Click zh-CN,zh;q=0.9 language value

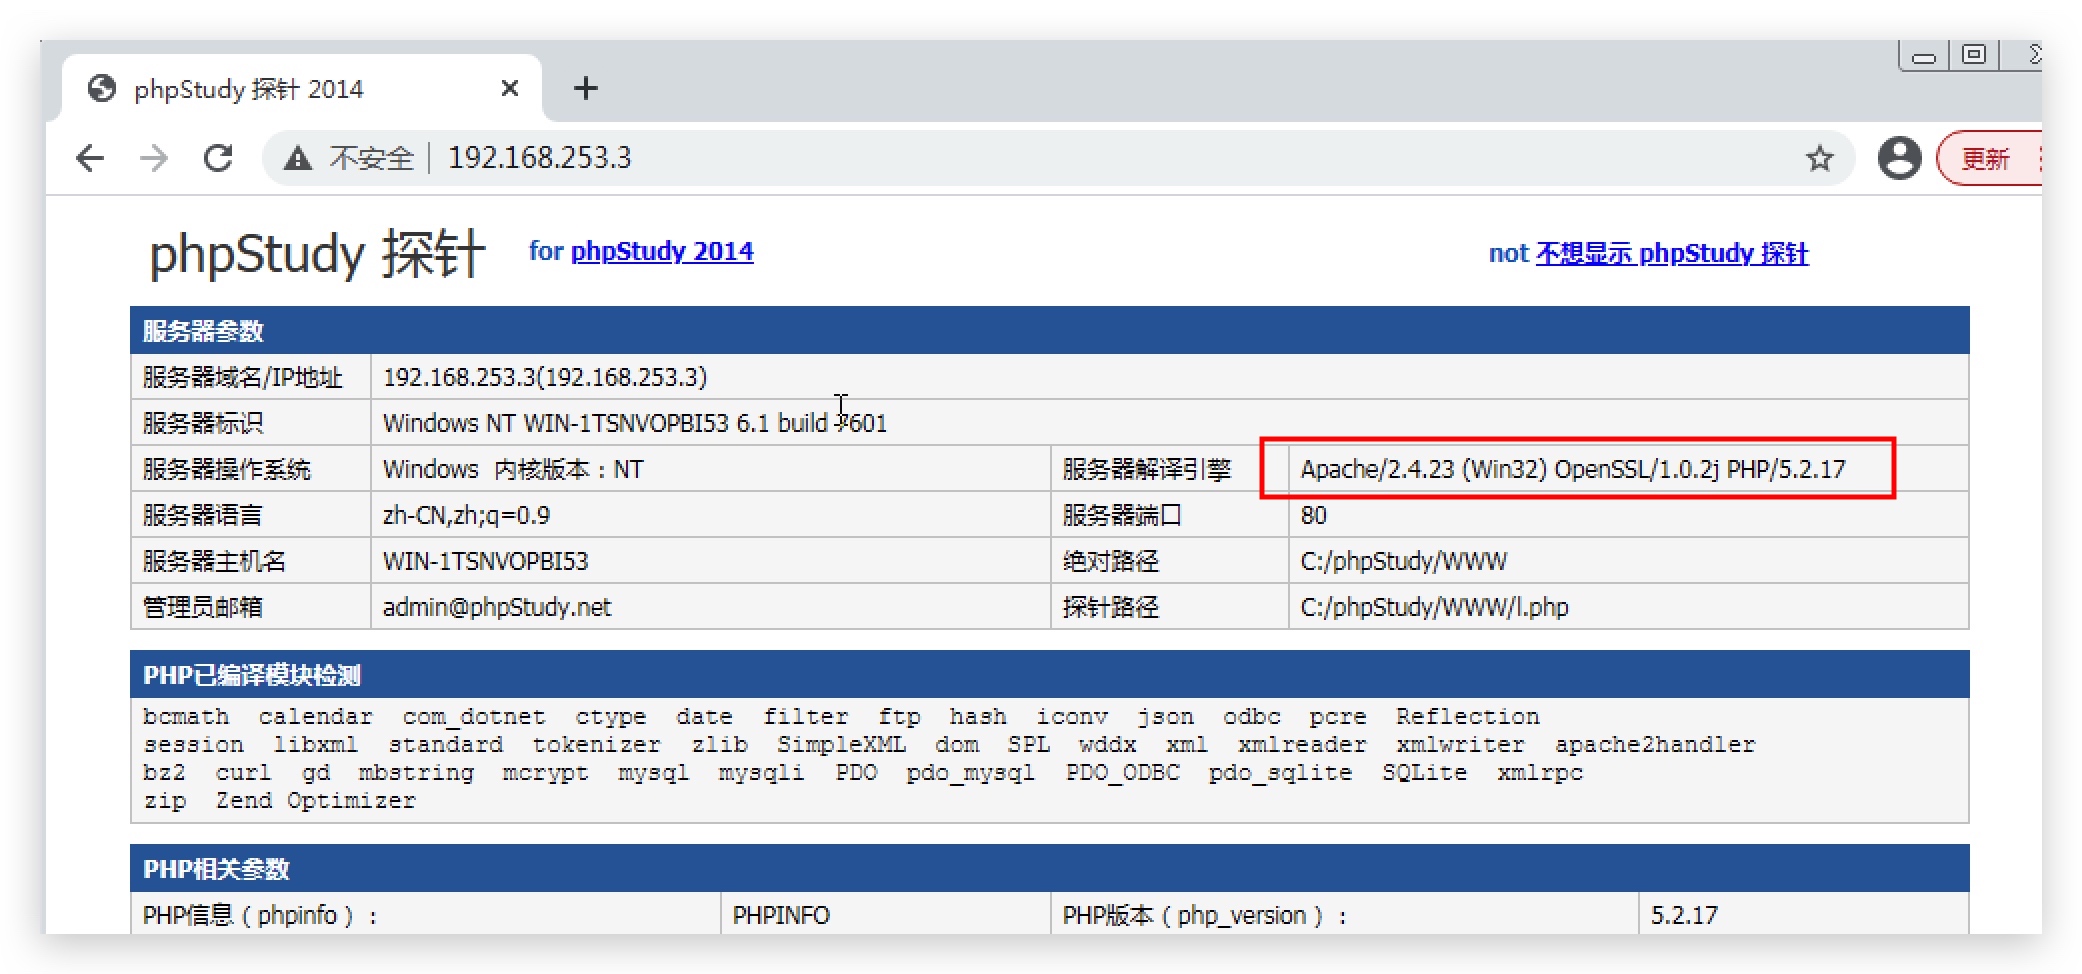click(x=466, y=515)
